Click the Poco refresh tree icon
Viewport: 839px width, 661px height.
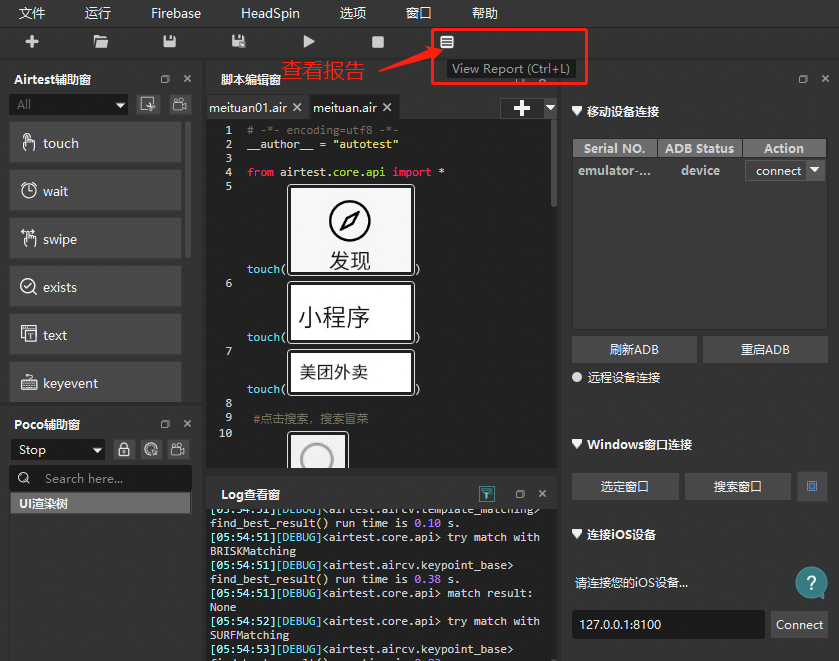[151, 450]
